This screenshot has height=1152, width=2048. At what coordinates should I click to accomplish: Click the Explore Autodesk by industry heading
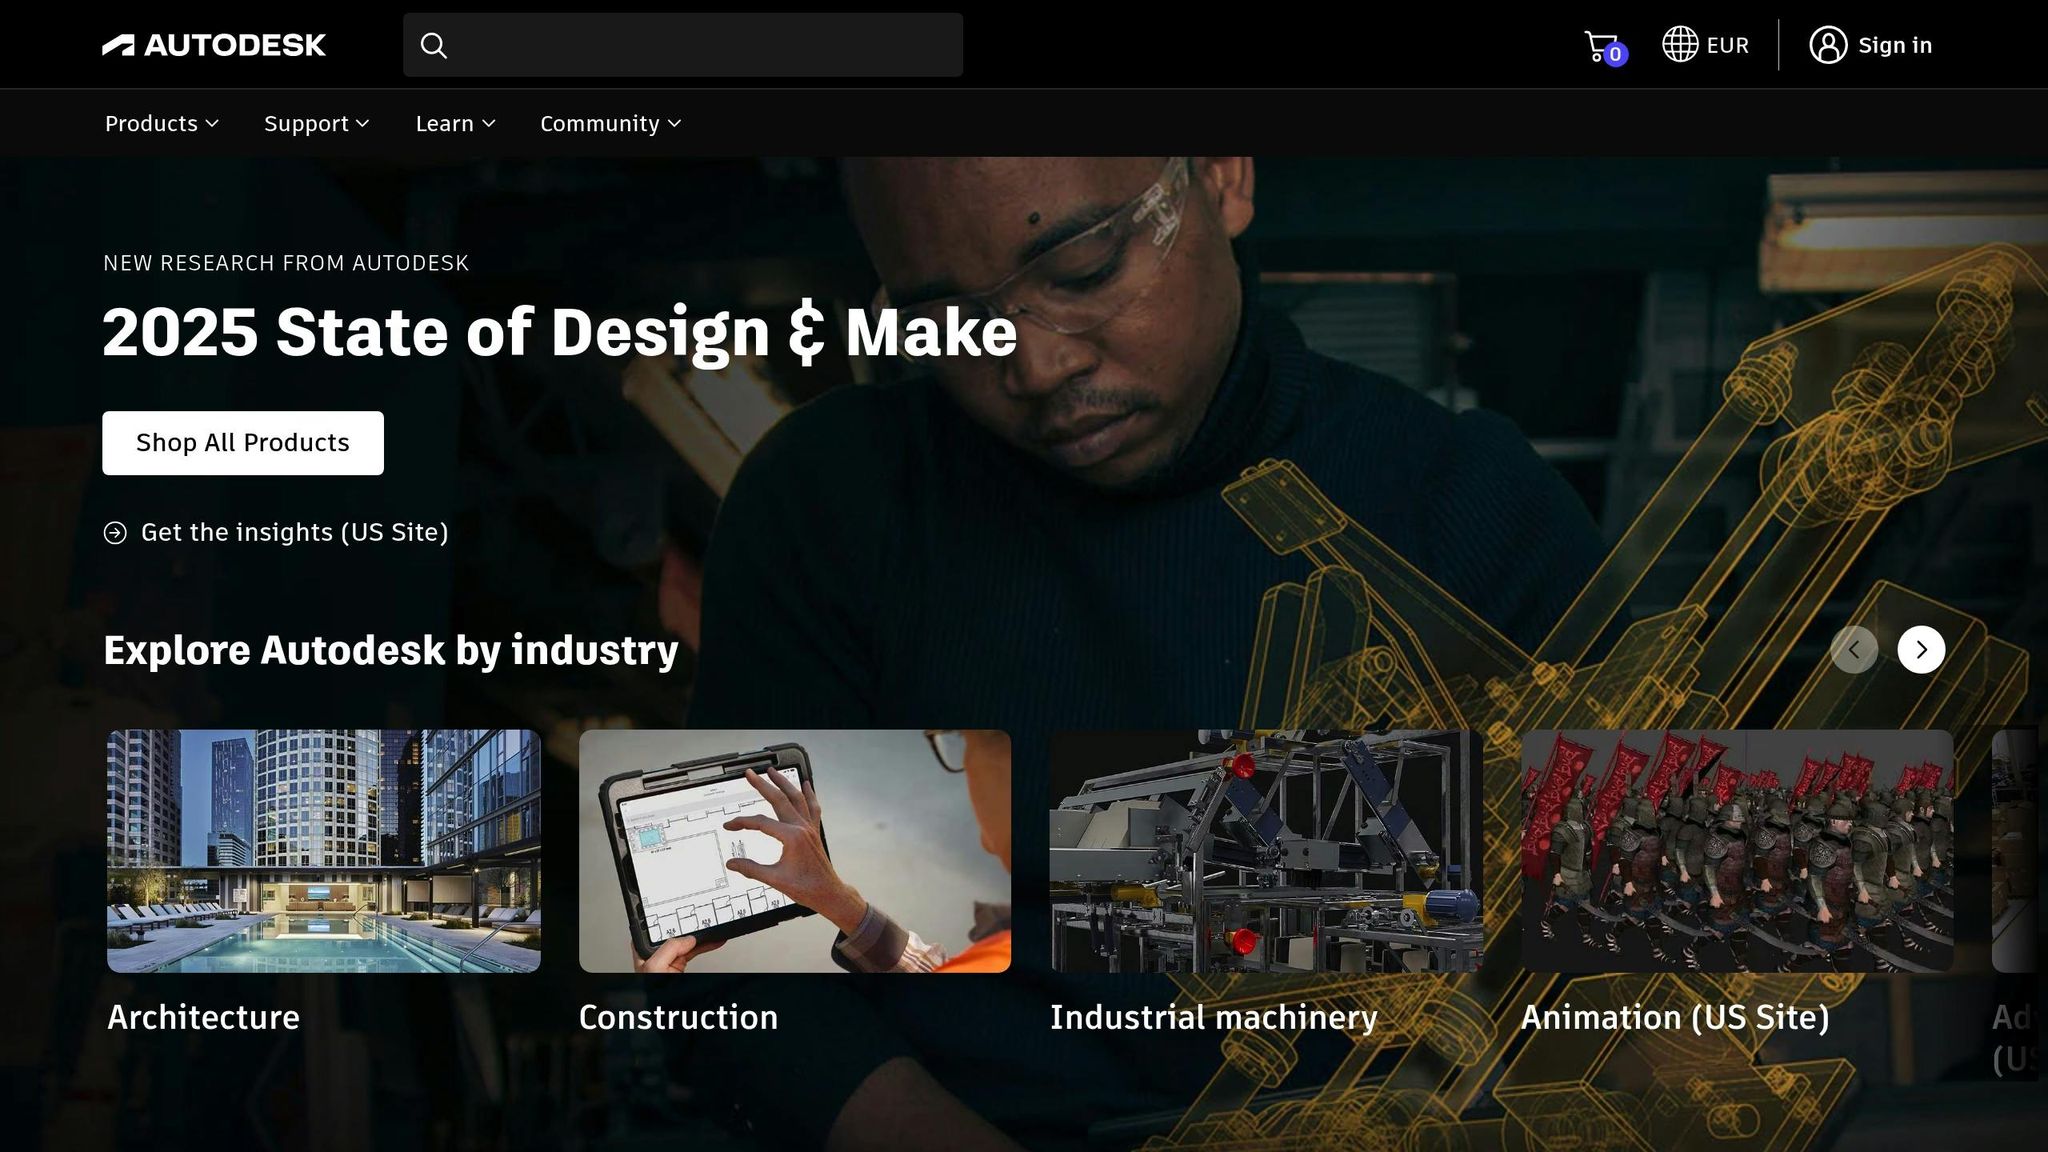(x=391, y=650)
